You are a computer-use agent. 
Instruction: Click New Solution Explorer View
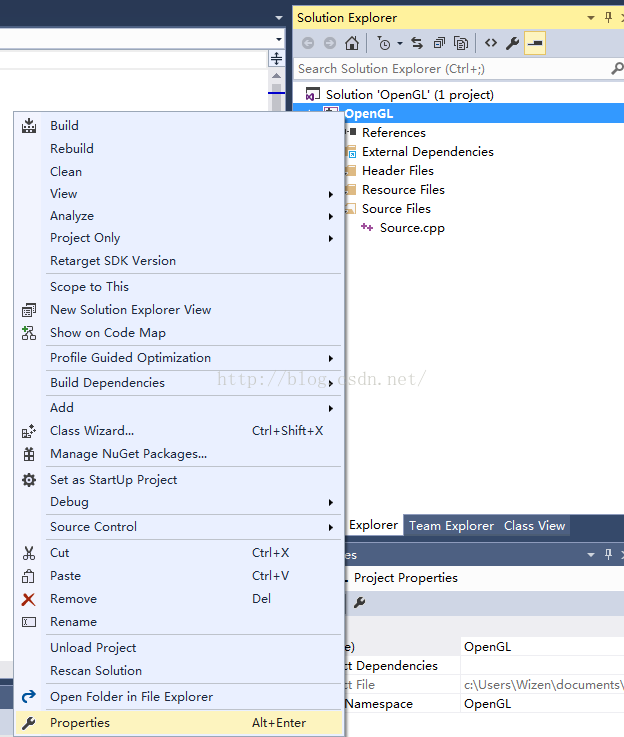coord(179,310)
